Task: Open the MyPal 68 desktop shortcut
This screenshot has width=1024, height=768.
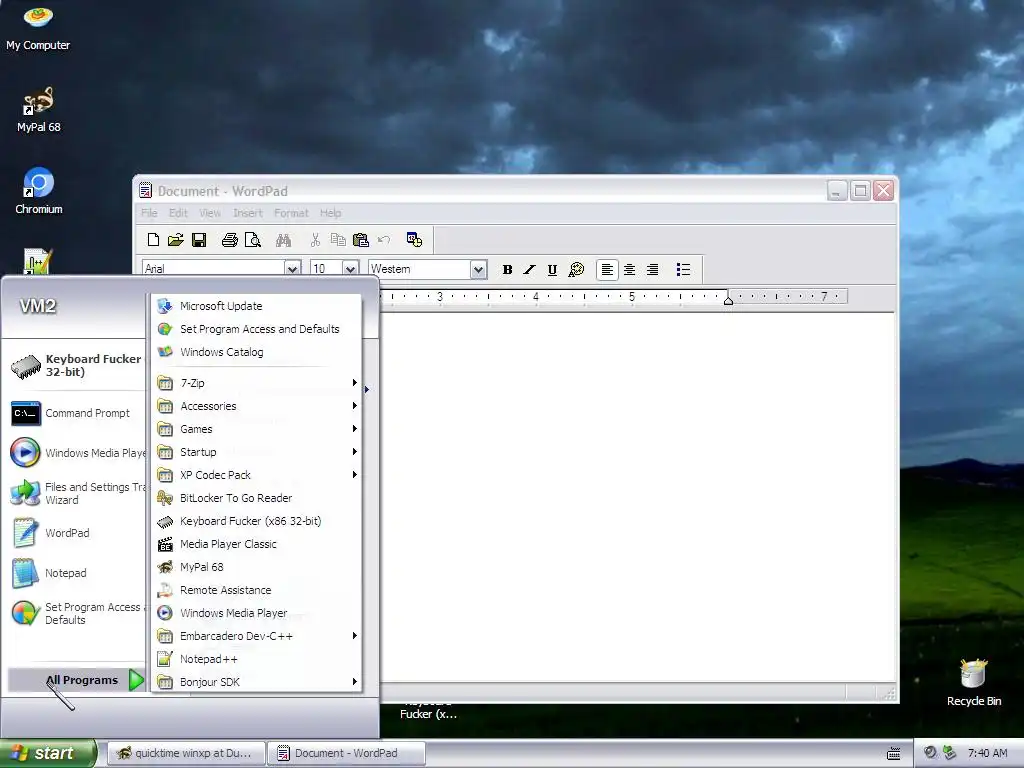Action: (39, 110)
